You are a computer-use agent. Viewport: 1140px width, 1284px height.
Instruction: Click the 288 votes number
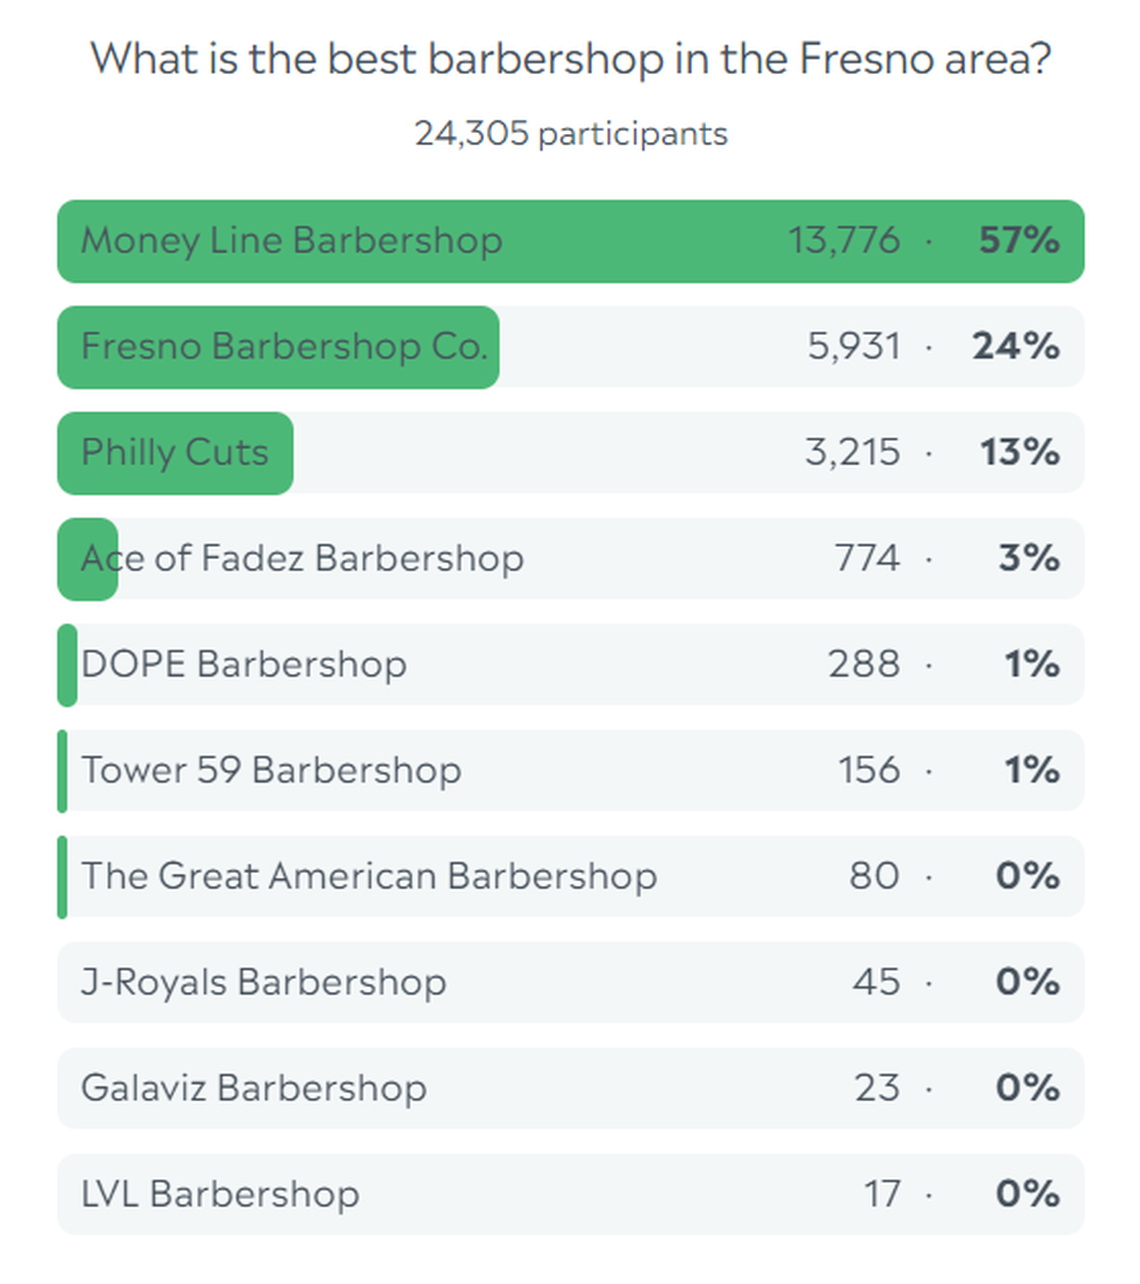pos(864,665)
